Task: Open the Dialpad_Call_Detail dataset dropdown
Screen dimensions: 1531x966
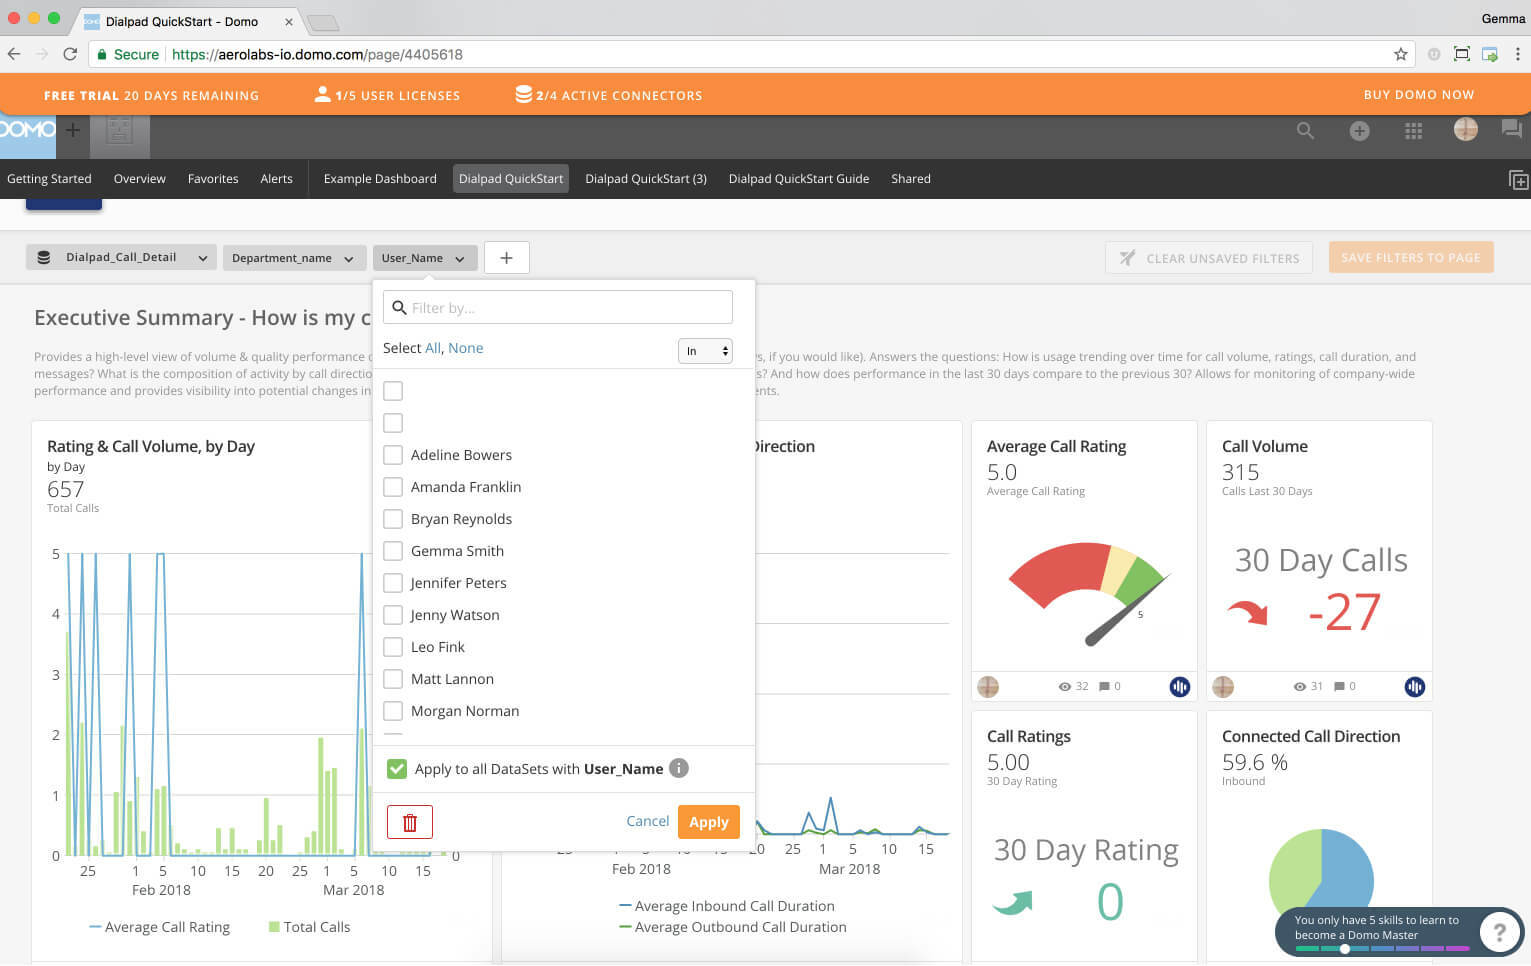Action: 121,258
